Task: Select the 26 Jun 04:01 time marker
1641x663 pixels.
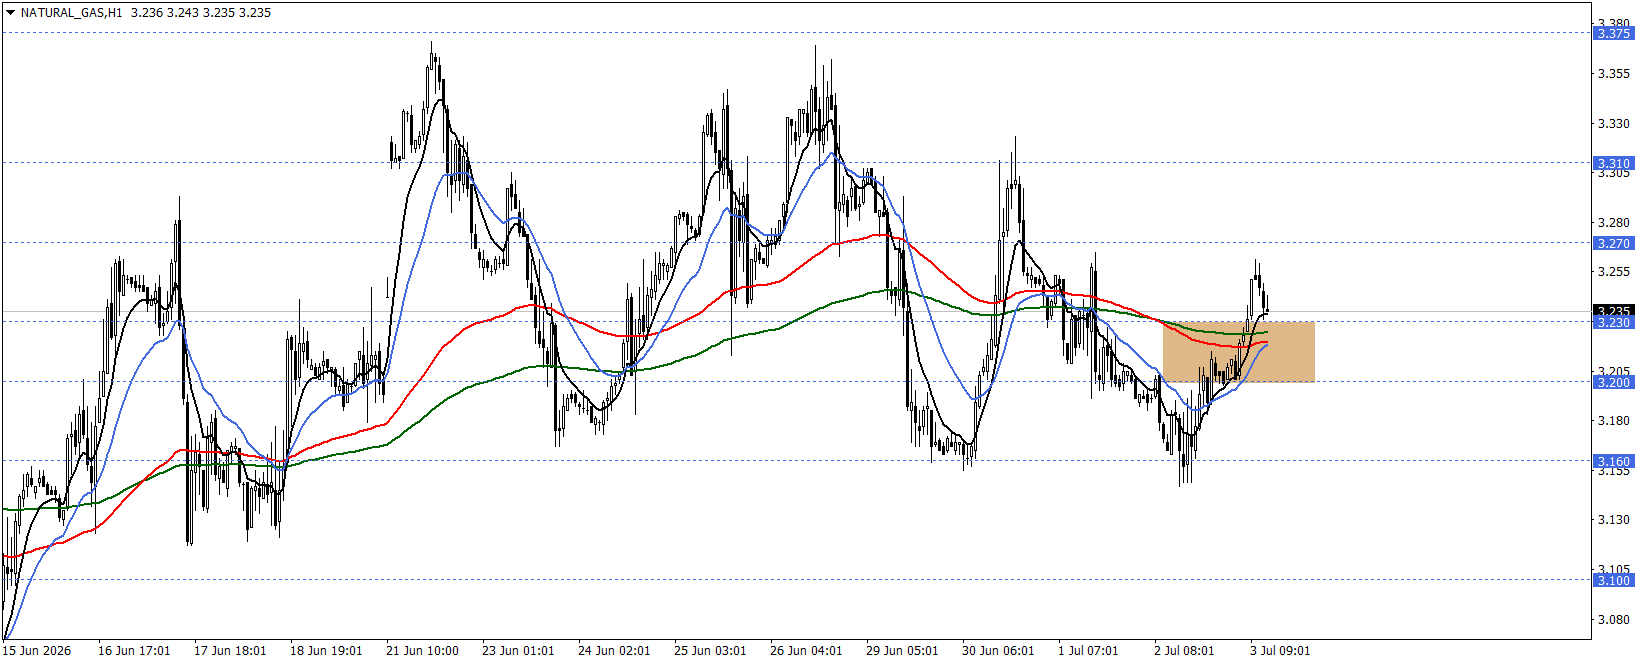Action: click(806, 650)
